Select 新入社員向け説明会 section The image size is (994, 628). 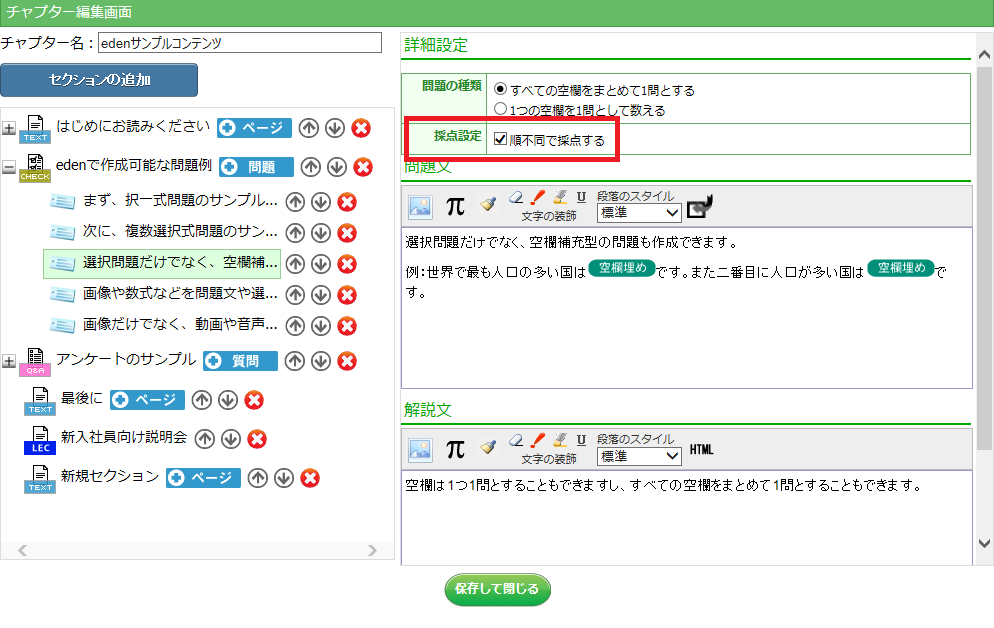[x=124, y=437]
